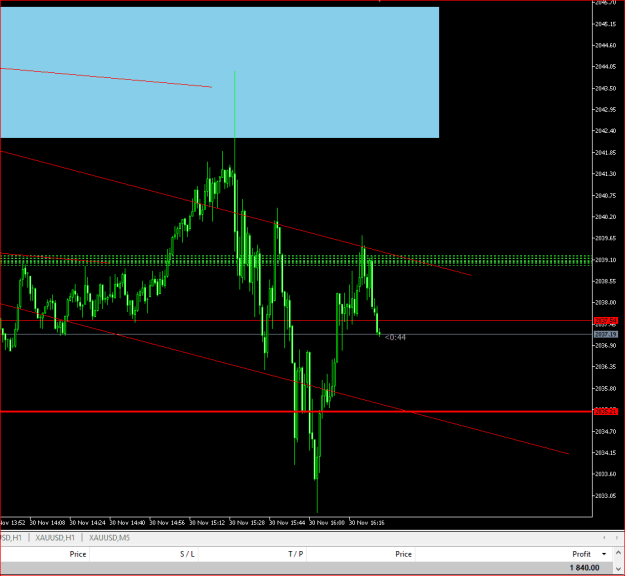This screenshot has width=625, height=576.
Task: Click the 30 Nov 15:44 time label
Action: pyautogui.click(x=287, y=523)
